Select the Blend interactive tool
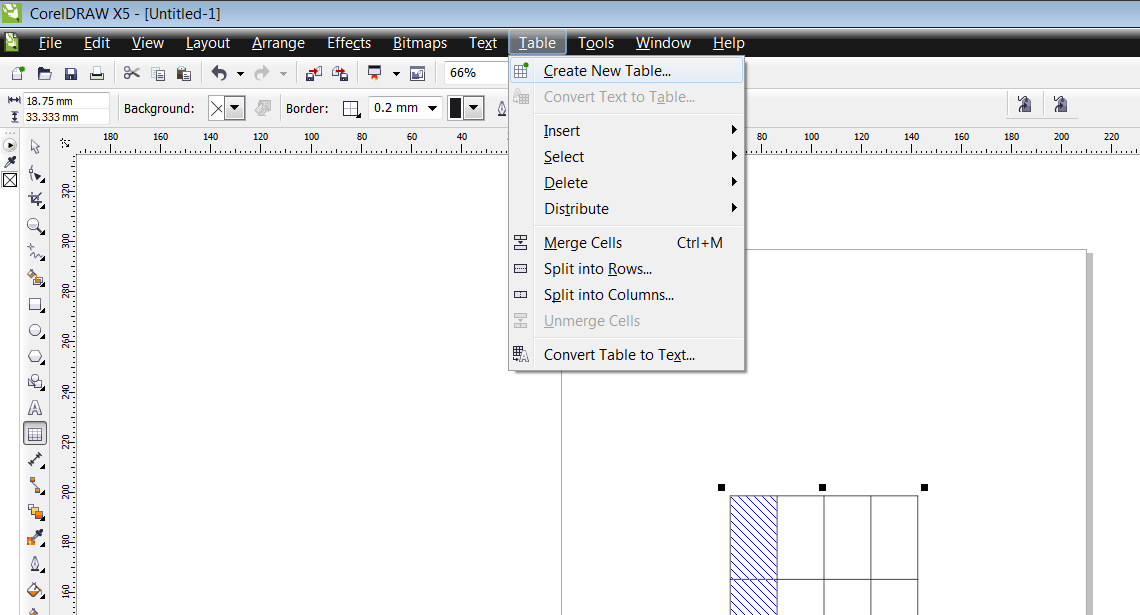Viewport: 1140px width, 615px height. [35, 512]
